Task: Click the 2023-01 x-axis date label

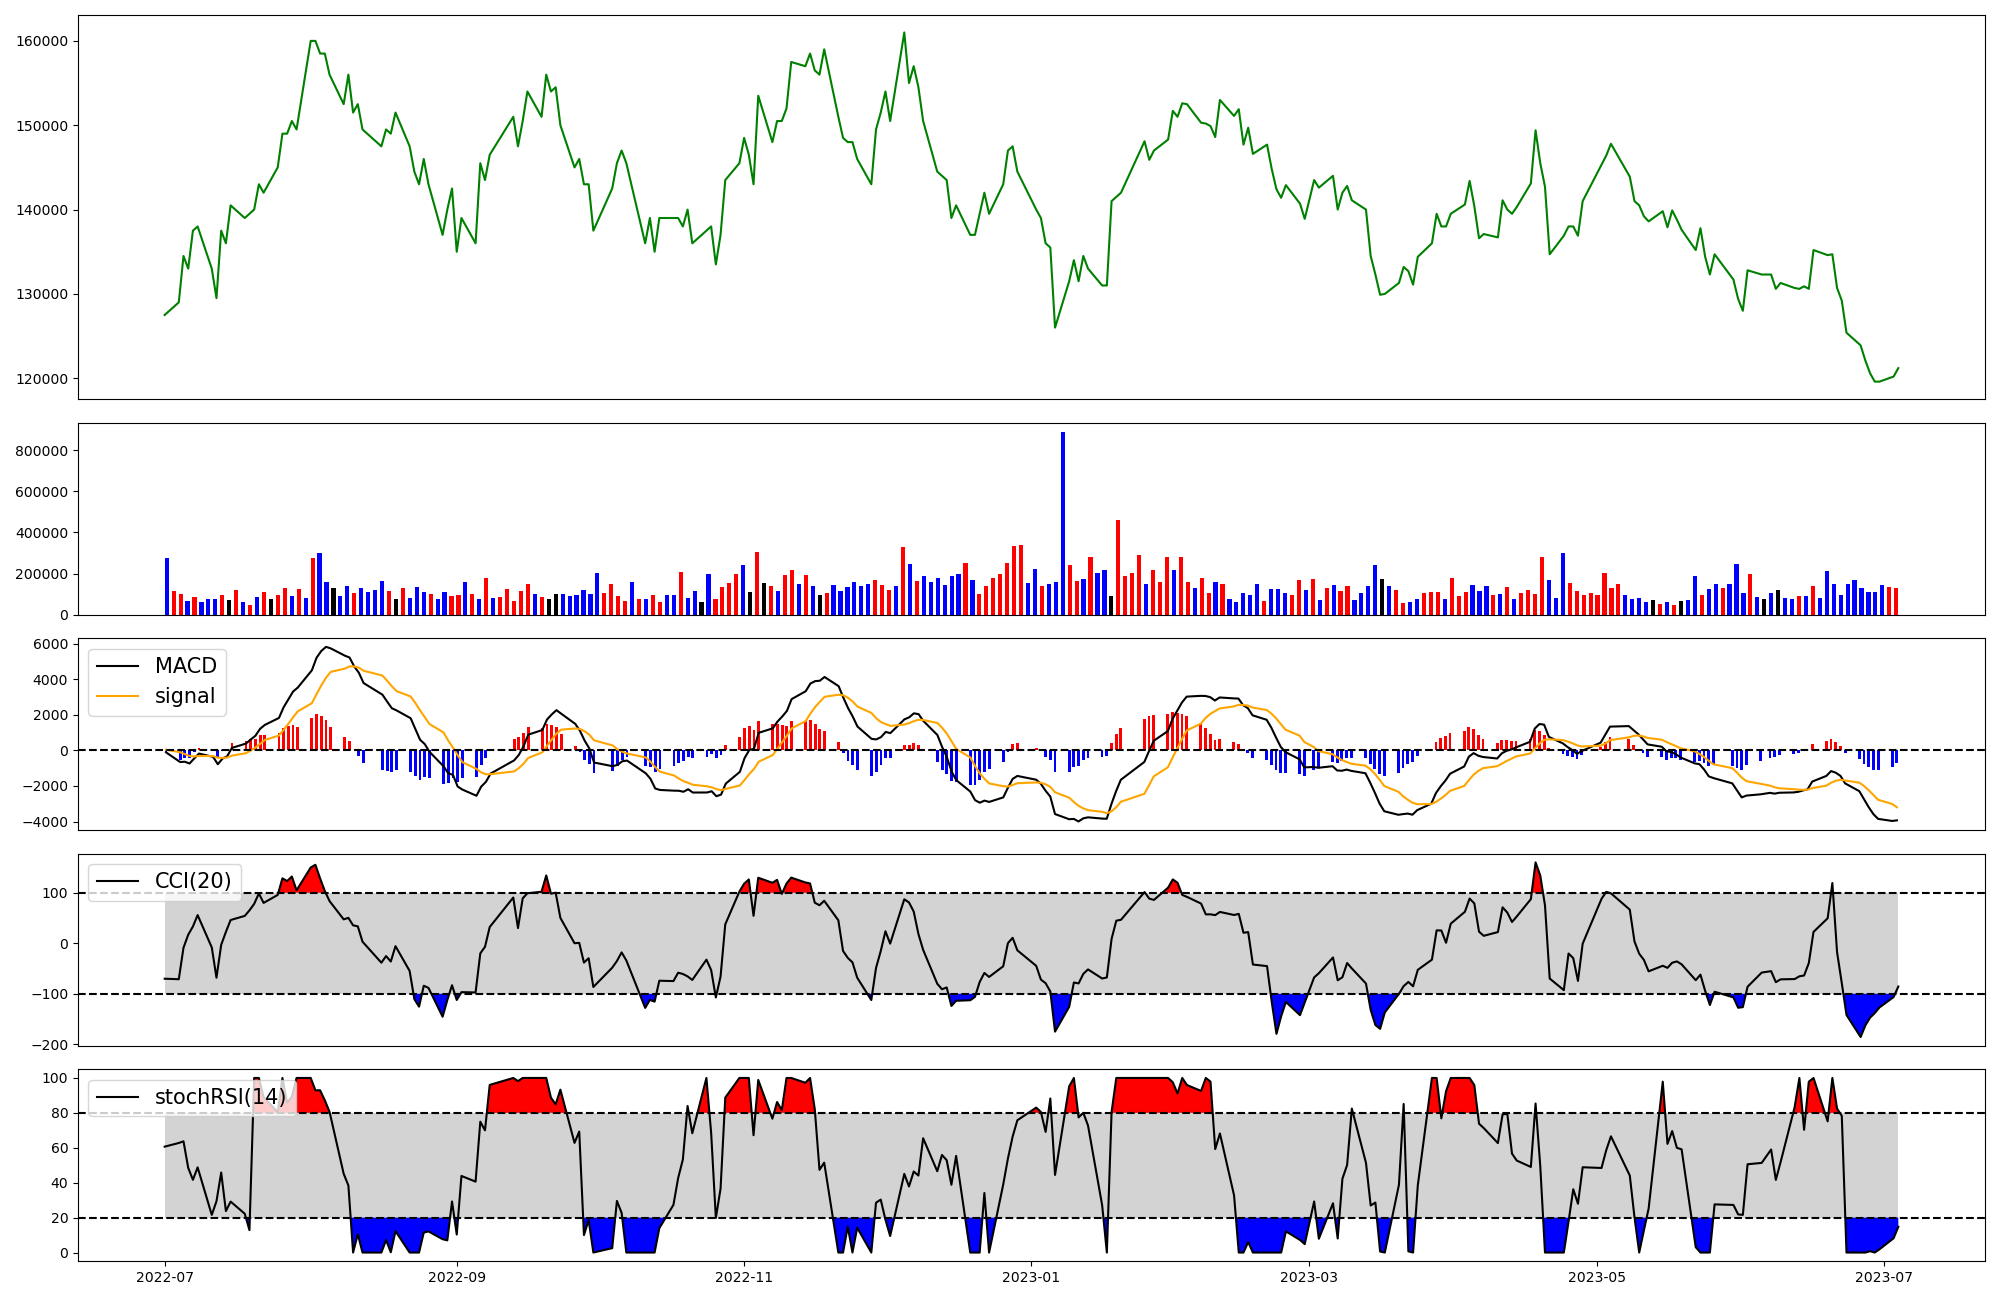Action: tap(1031, 1277)
